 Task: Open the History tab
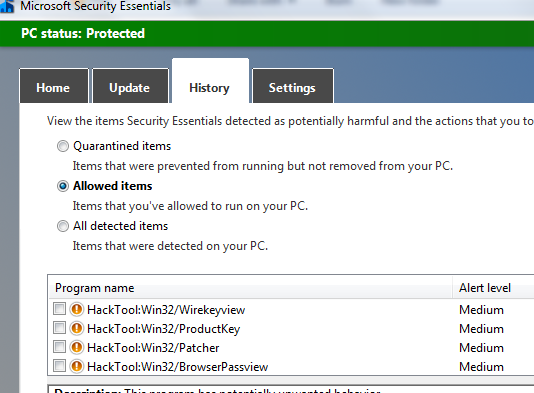pyautogui.click(x=210, y=81)
